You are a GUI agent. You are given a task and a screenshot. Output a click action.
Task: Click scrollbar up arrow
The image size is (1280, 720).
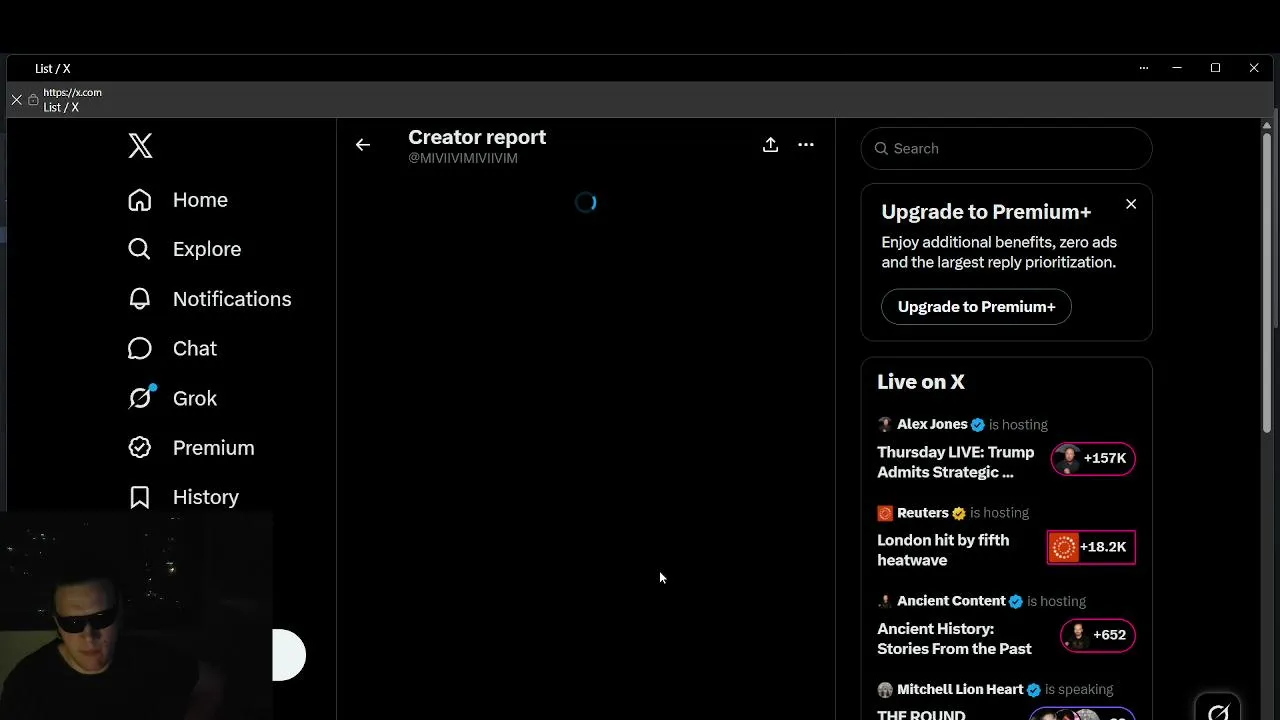point(1267,124)
